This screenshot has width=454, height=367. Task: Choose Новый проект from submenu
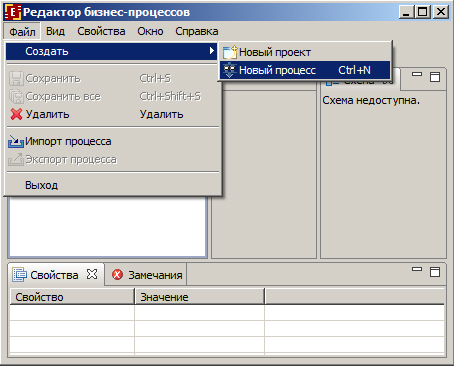click(x=305, y=52)
